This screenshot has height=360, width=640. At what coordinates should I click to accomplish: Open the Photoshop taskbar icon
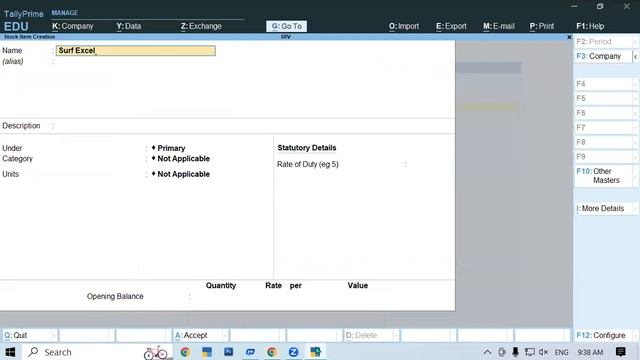pyautogui.click(x=229, y=352)
